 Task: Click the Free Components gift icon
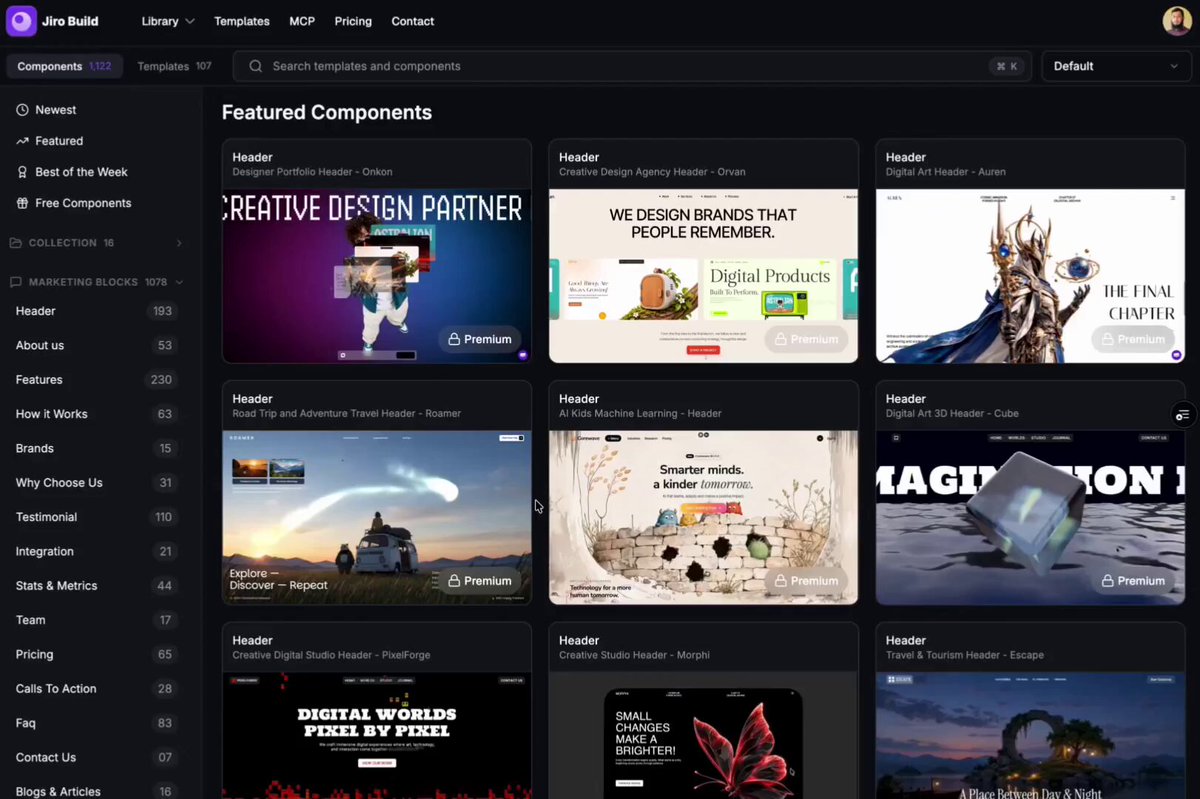pos(22,203)
